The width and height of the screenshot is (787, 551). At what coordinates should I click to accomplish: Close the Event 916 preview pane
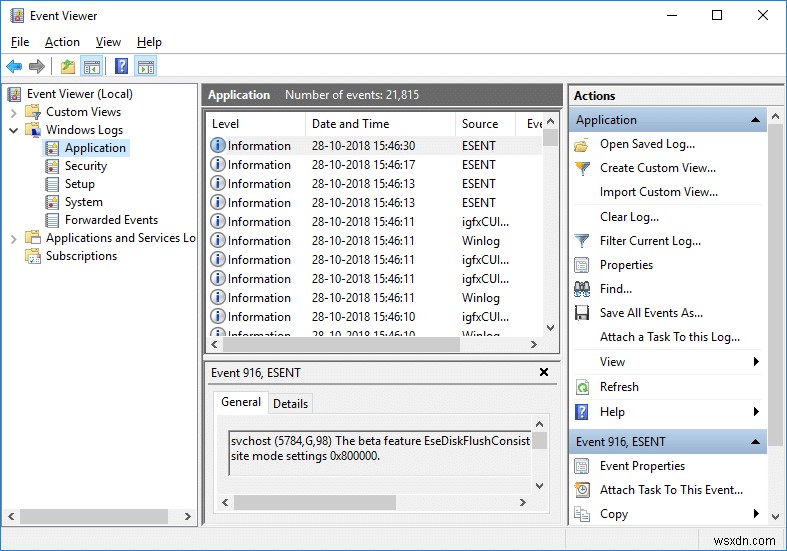coord(544,372)
